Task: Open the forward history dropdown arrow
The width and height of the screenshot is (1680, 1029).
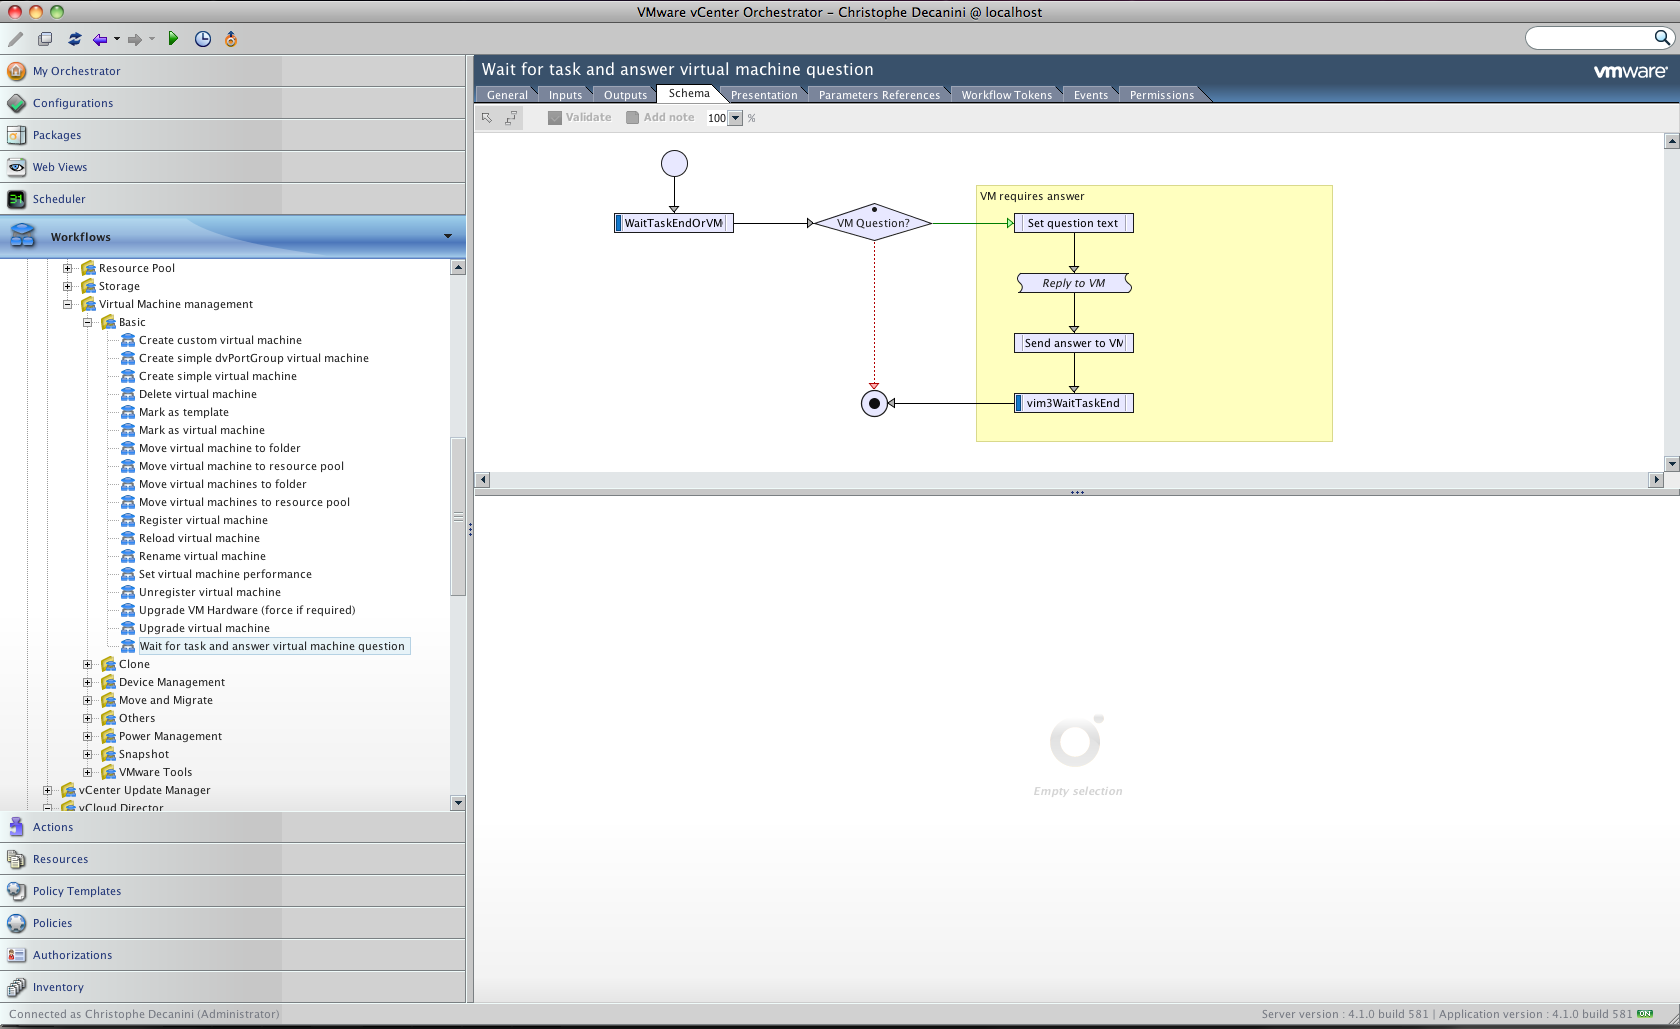Action: coord(152,39)
